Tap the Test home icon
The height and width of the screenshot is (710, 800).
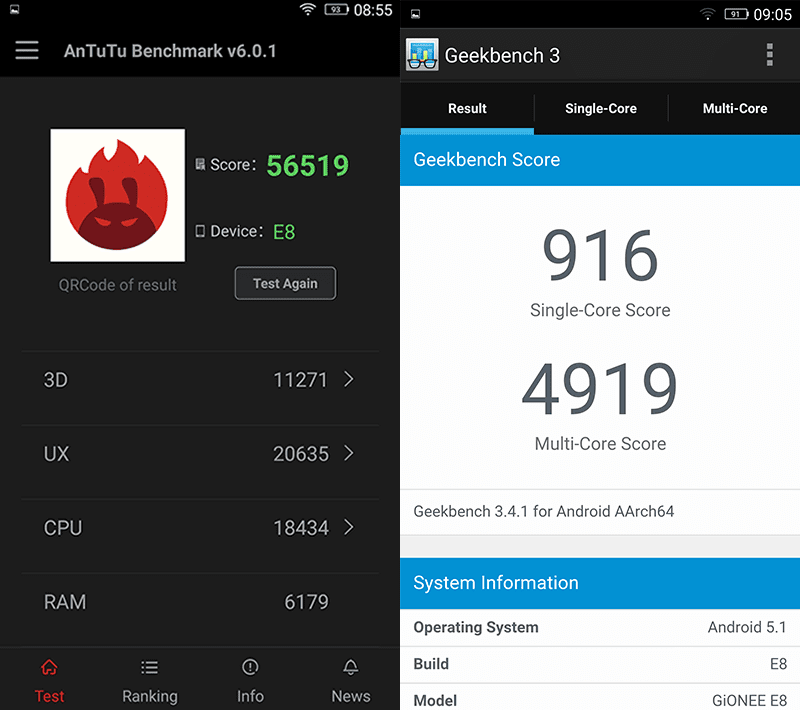(x=49, y=667)
